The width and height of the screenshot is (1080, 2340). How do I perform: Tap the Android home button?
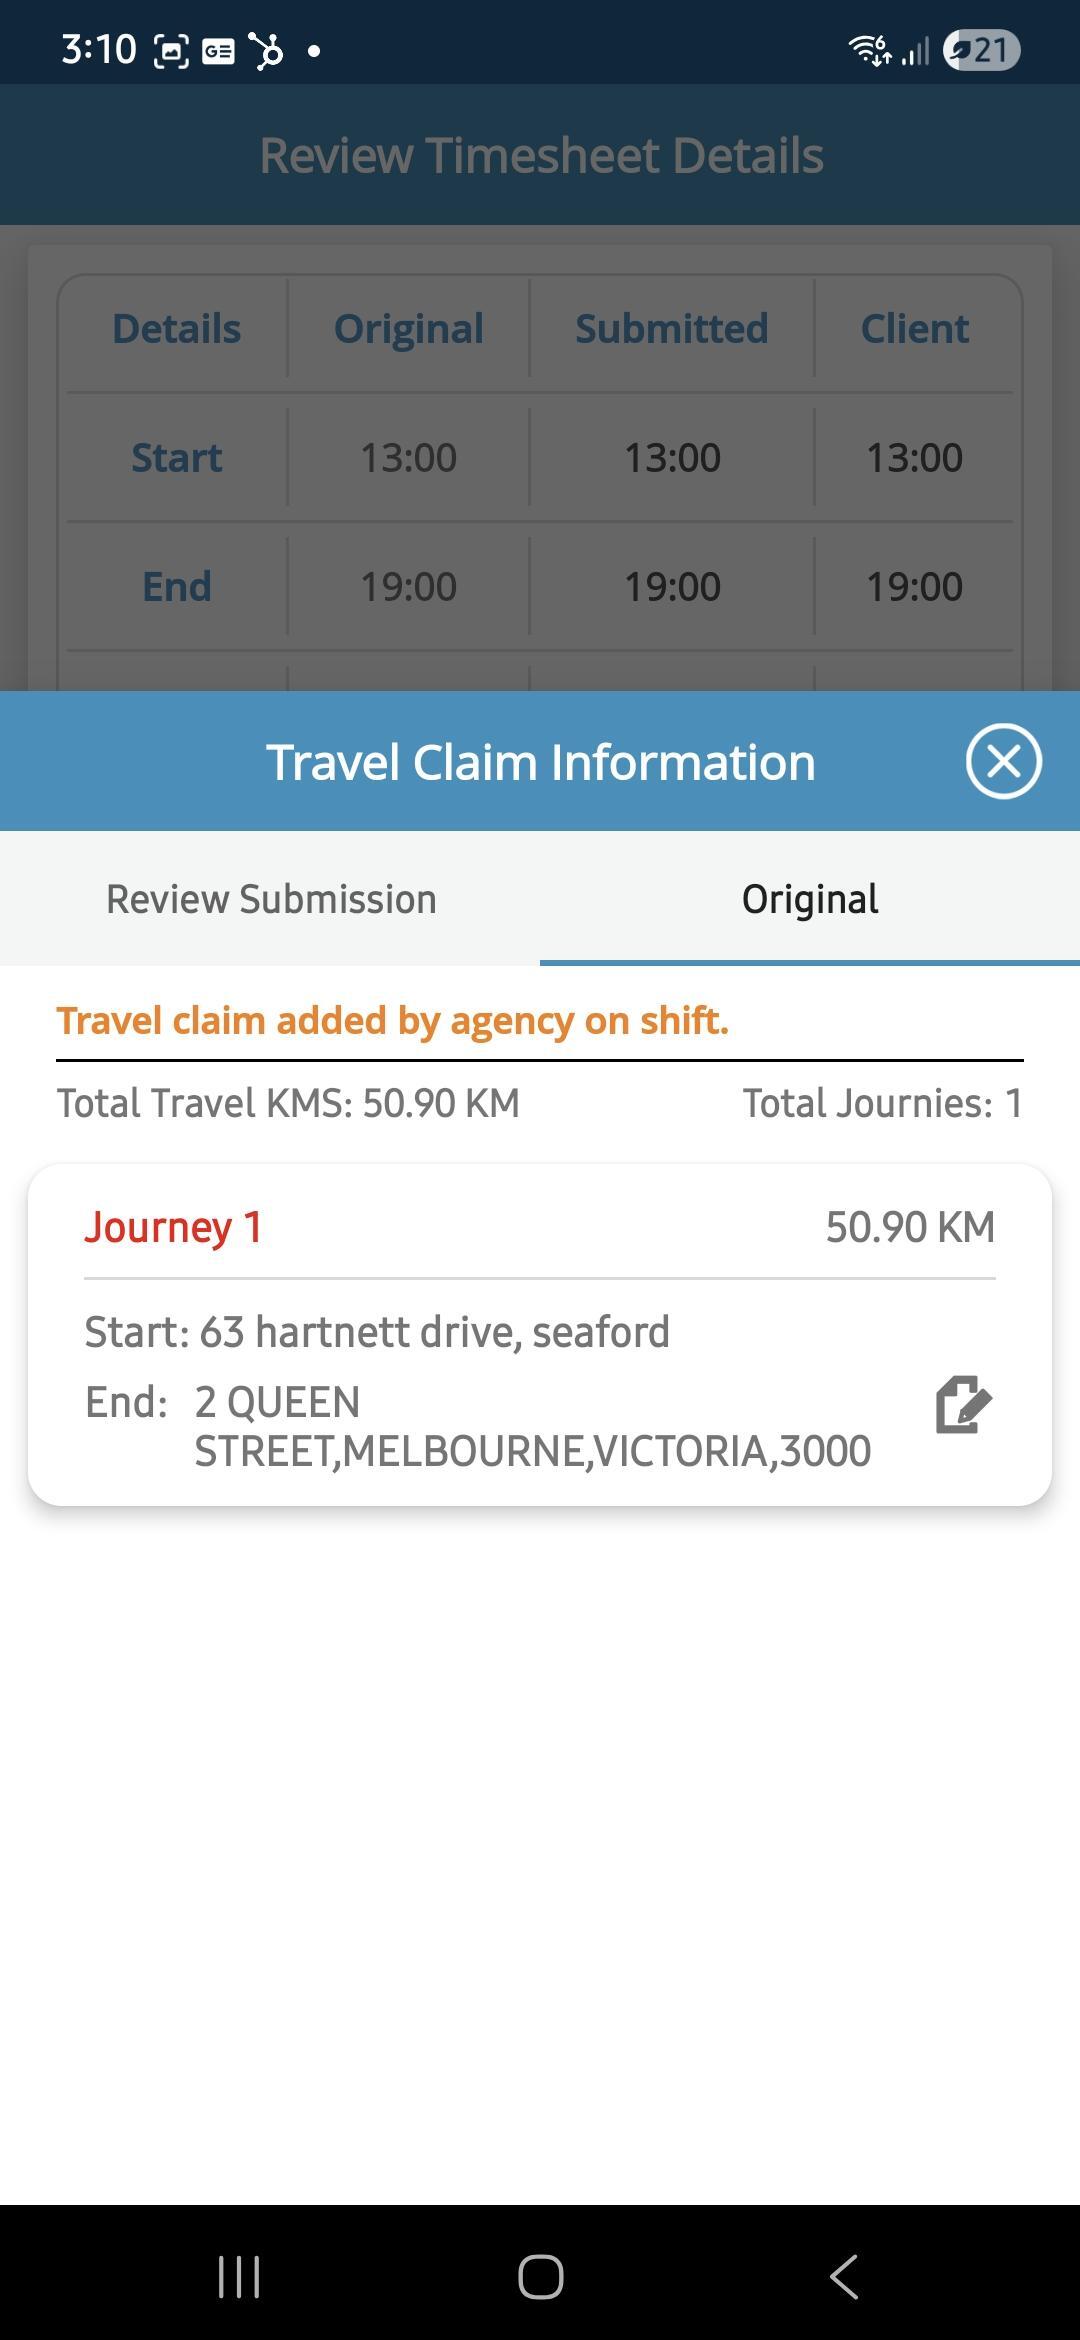point(540,2277)
